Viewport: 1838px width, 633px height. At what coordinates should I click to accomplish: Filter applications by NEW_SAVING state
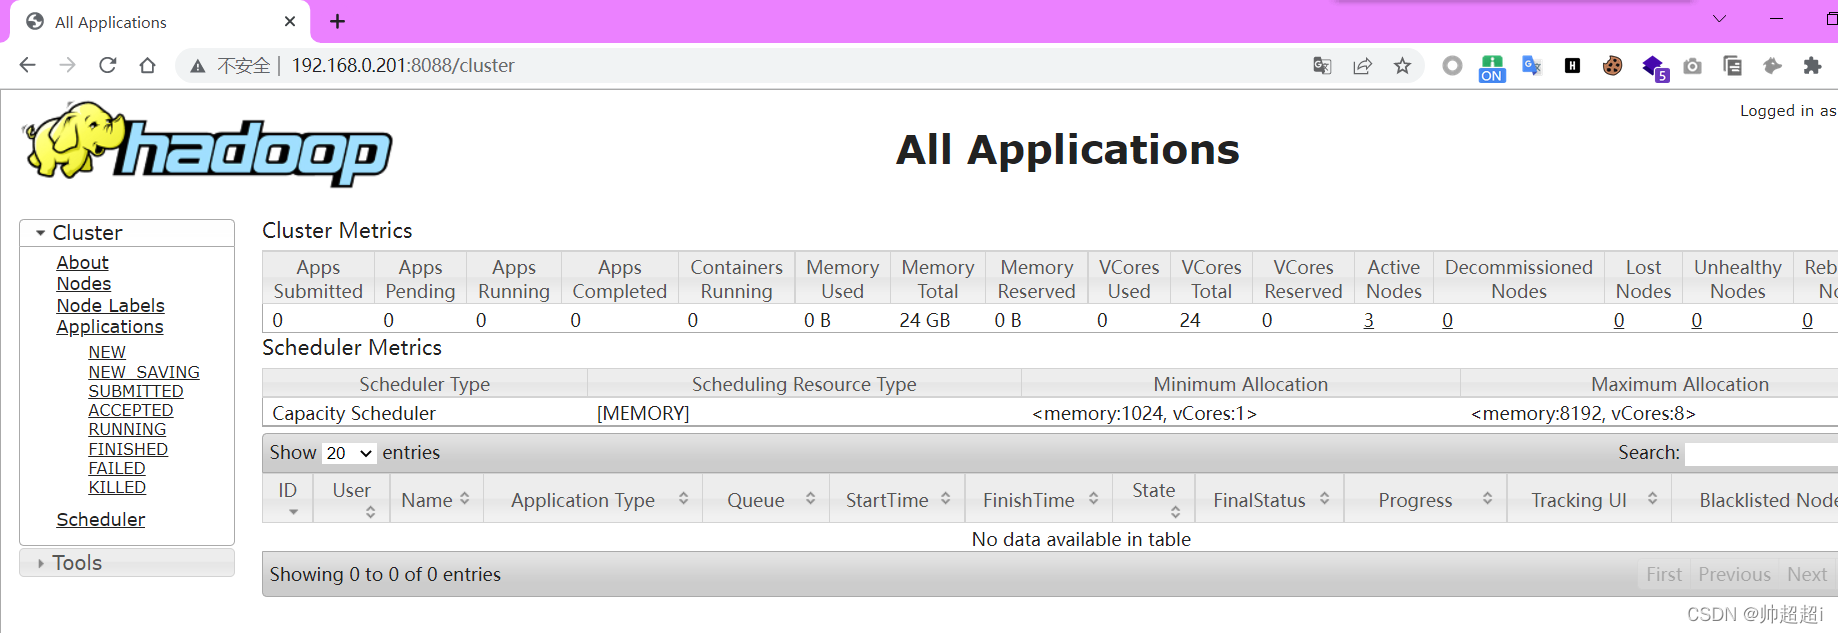[144, 372]
